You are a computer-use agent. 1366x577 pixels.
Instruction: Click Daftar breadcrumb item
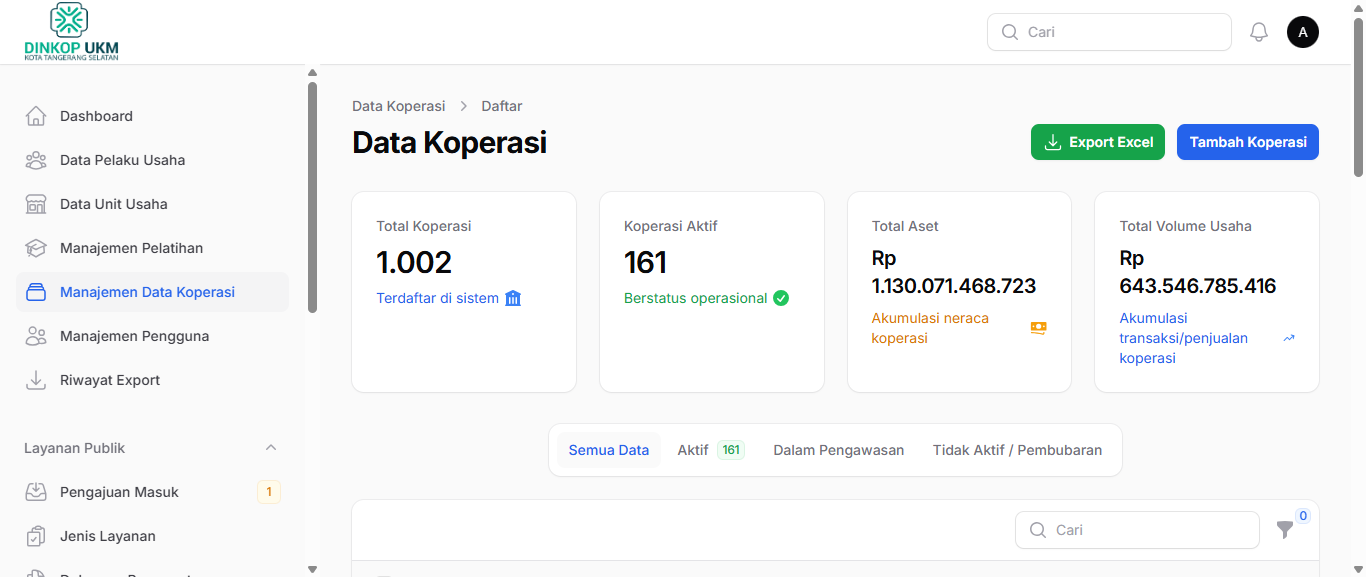click(x=502, y=106)
